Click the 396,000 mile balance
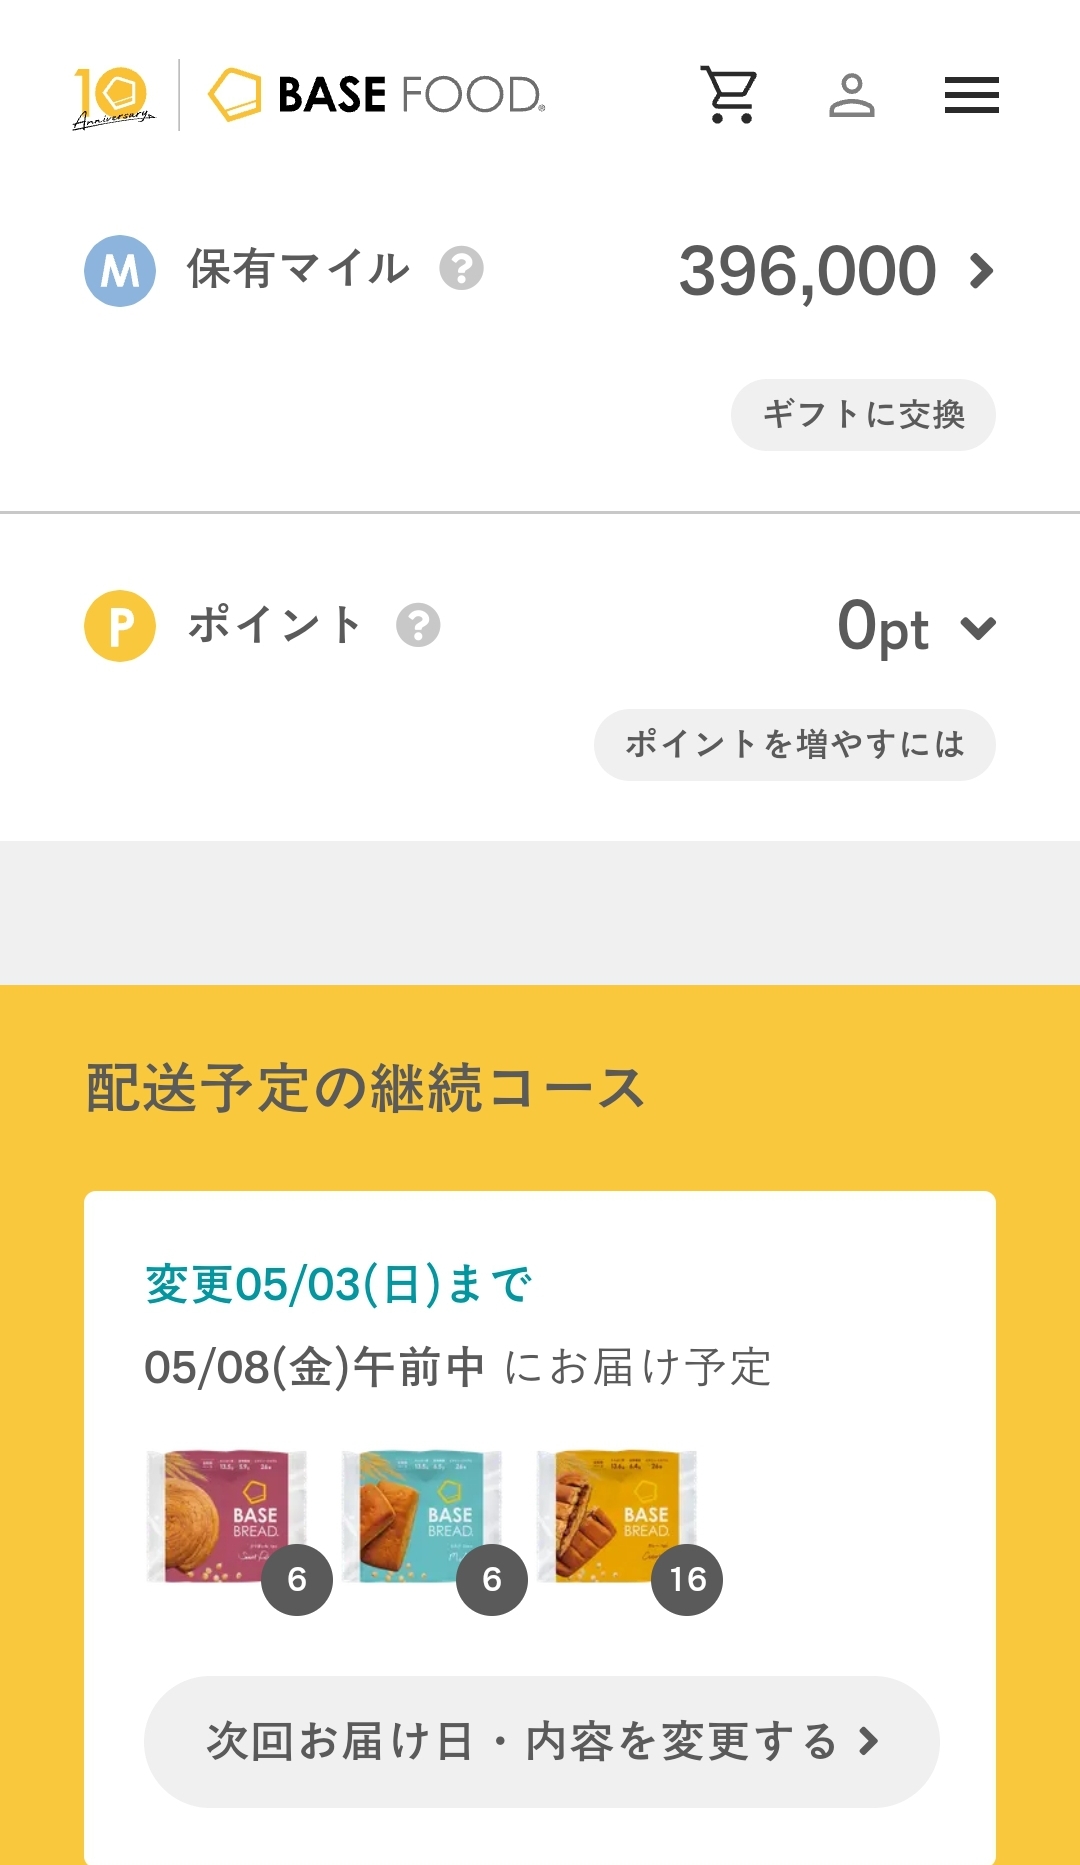 807,271
